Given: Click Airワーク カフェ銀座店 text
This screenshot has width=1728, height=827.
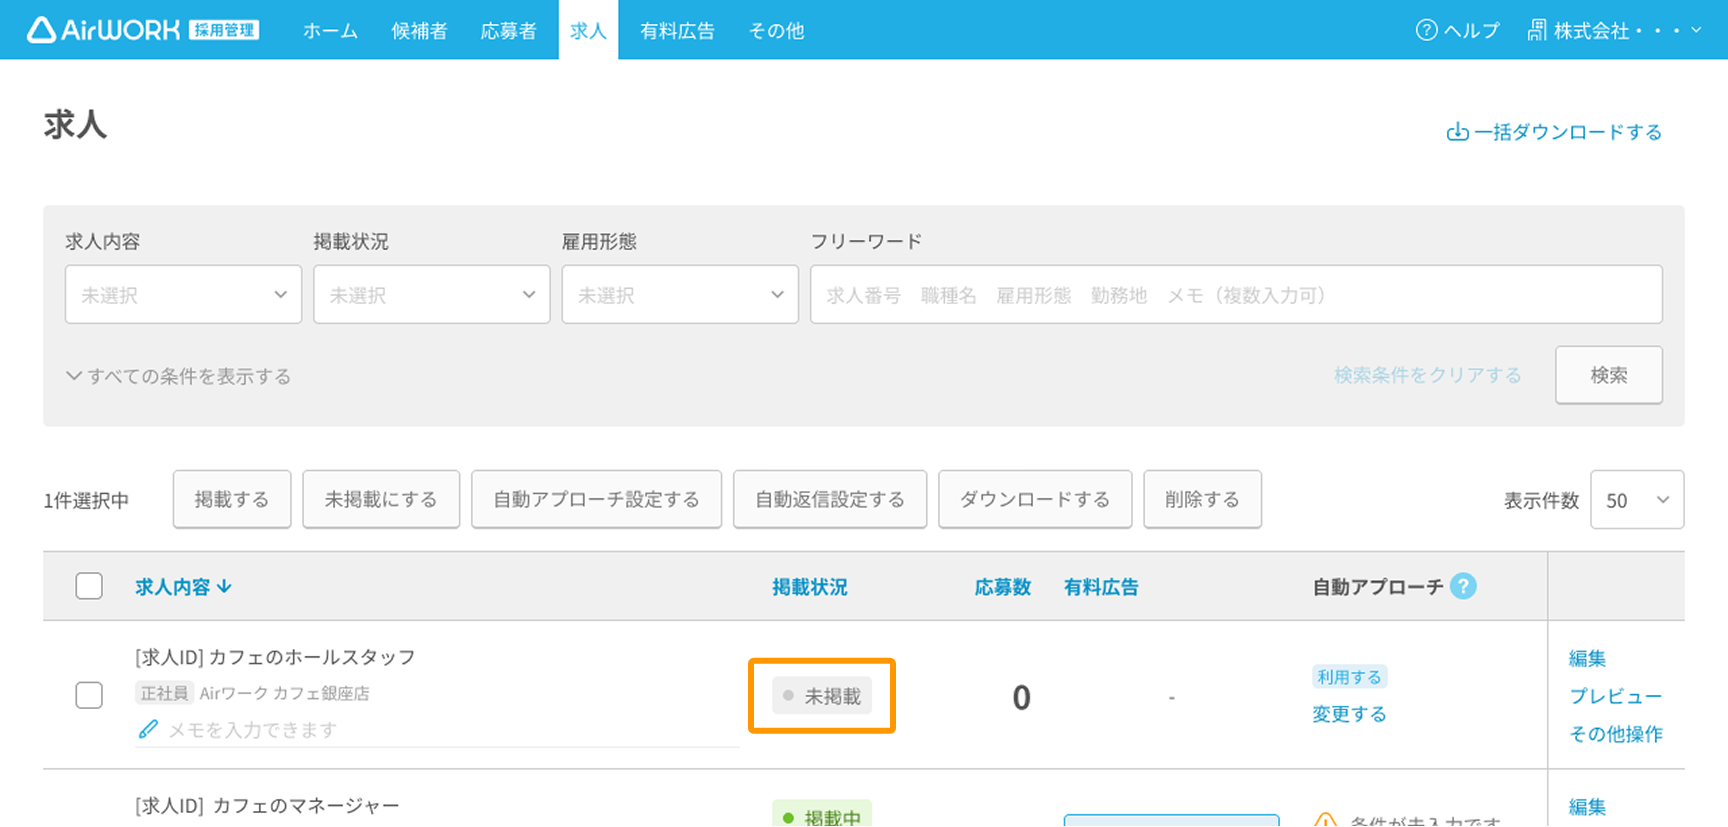Looking at the screenshot, I should pos(284,693).
